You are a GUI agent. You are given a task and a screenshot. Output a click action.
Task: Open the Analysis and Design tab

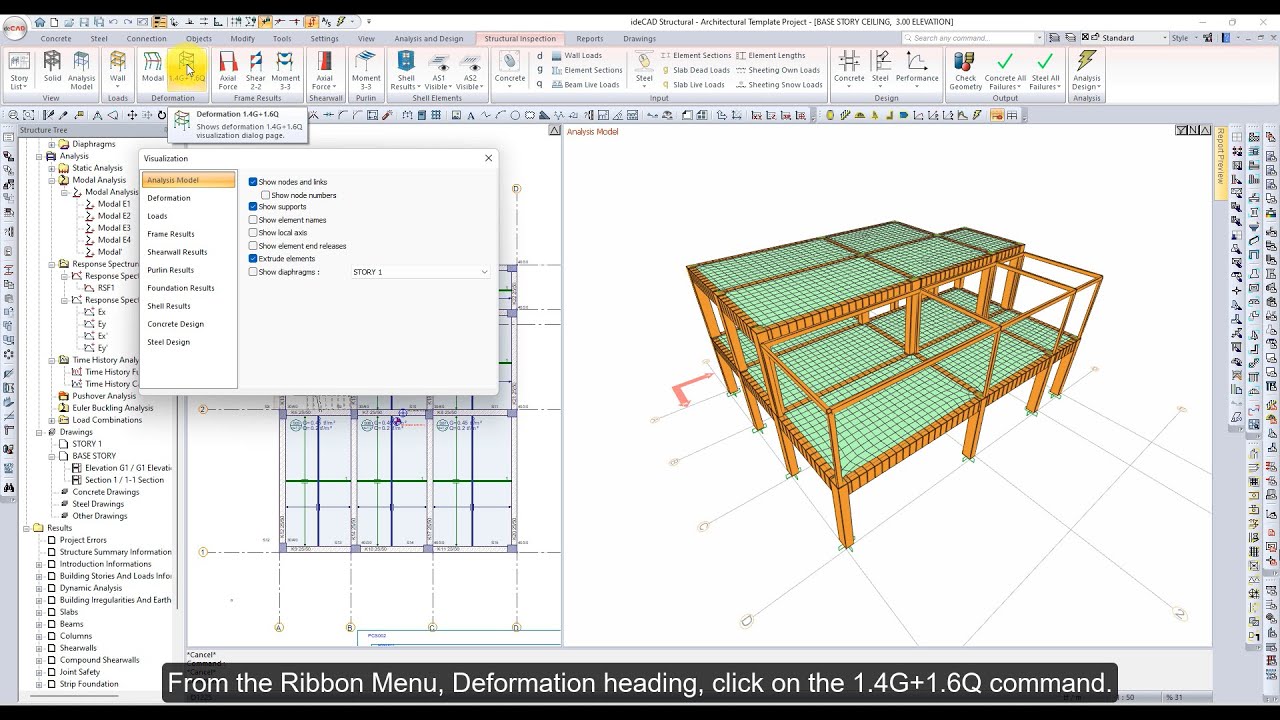tap(429, 39)
